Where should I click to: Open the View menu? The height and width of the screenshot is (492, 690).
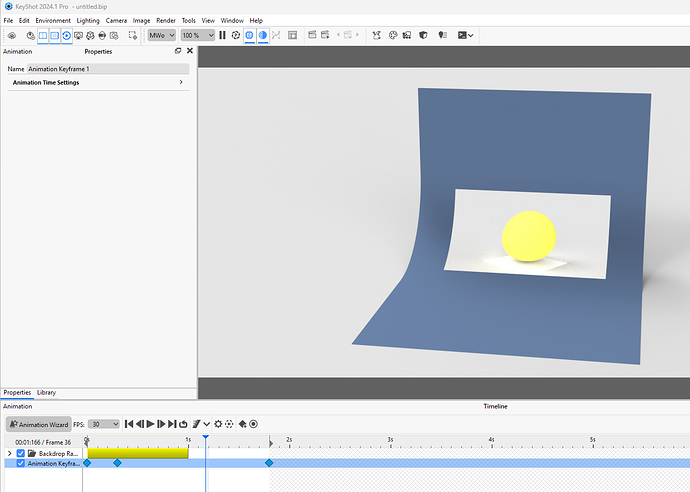point(208,20)
